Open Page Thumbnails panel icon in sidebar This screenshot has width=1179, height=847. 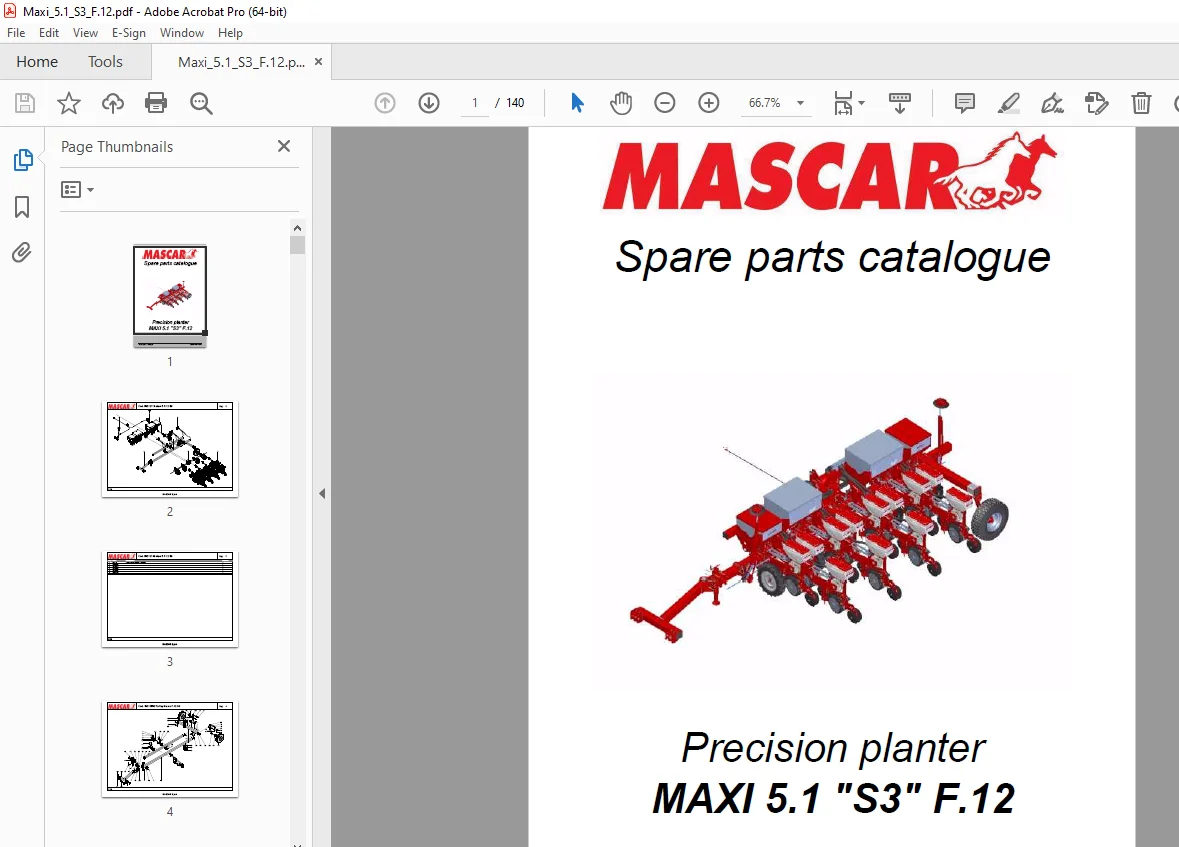tap(23, 159)
